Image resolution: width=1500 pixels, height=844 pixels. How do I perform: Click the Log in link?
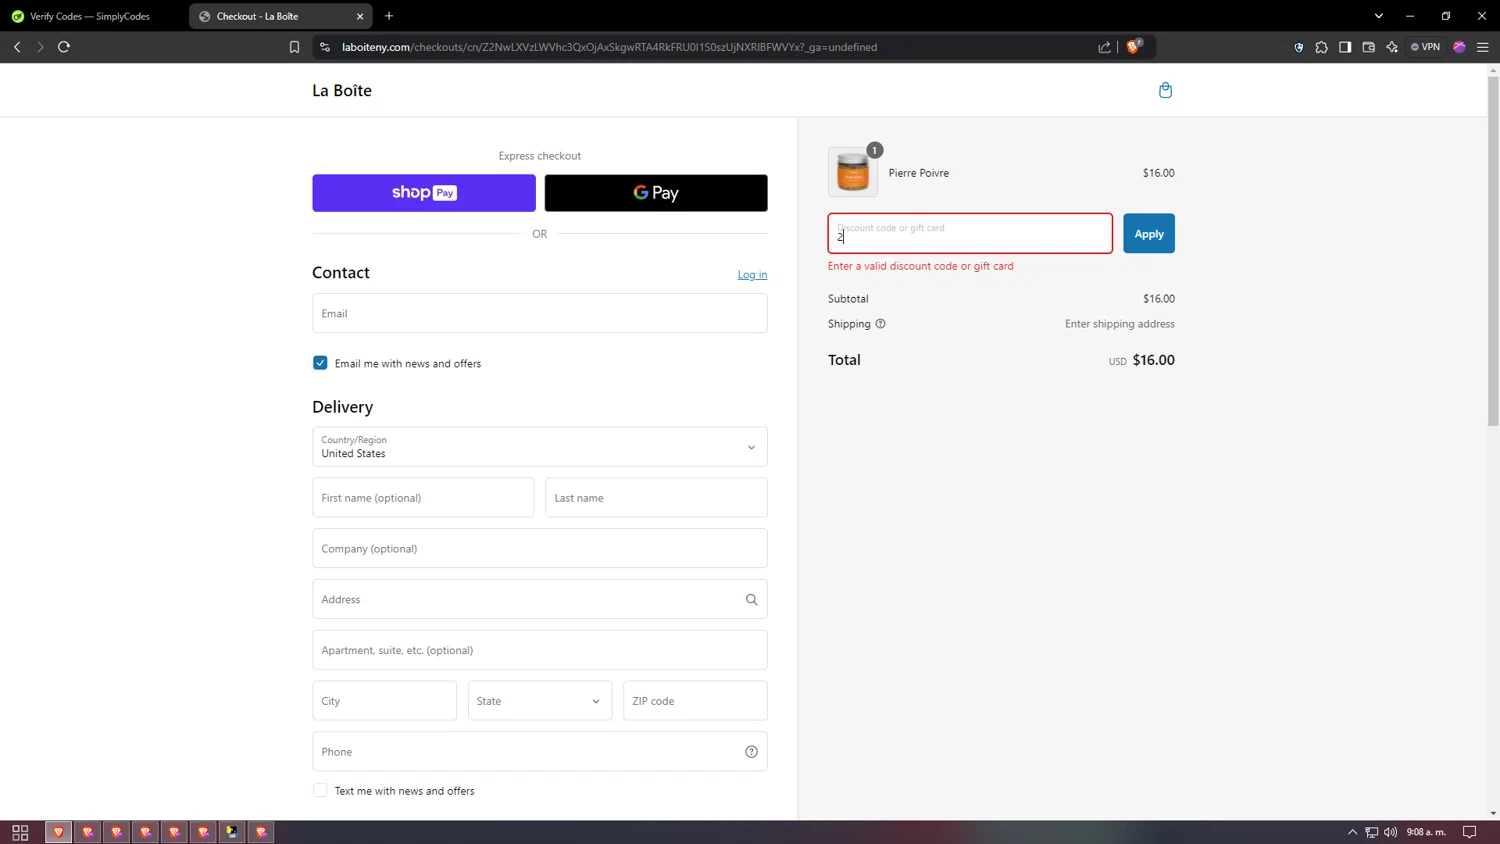(752, 275)
